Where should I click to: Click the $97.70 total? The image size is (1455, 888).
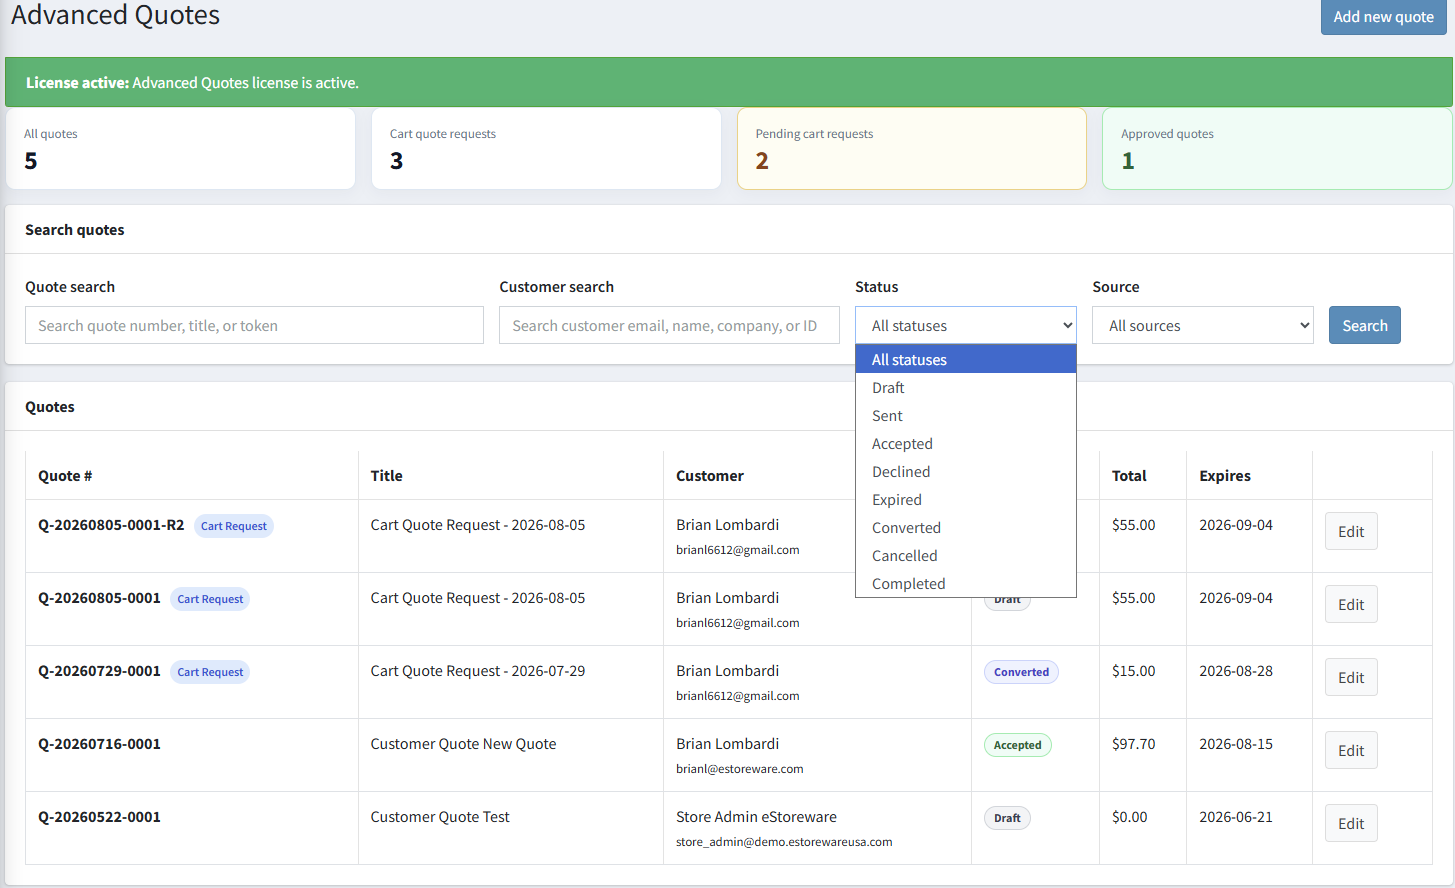click(x=1133, y=744)
